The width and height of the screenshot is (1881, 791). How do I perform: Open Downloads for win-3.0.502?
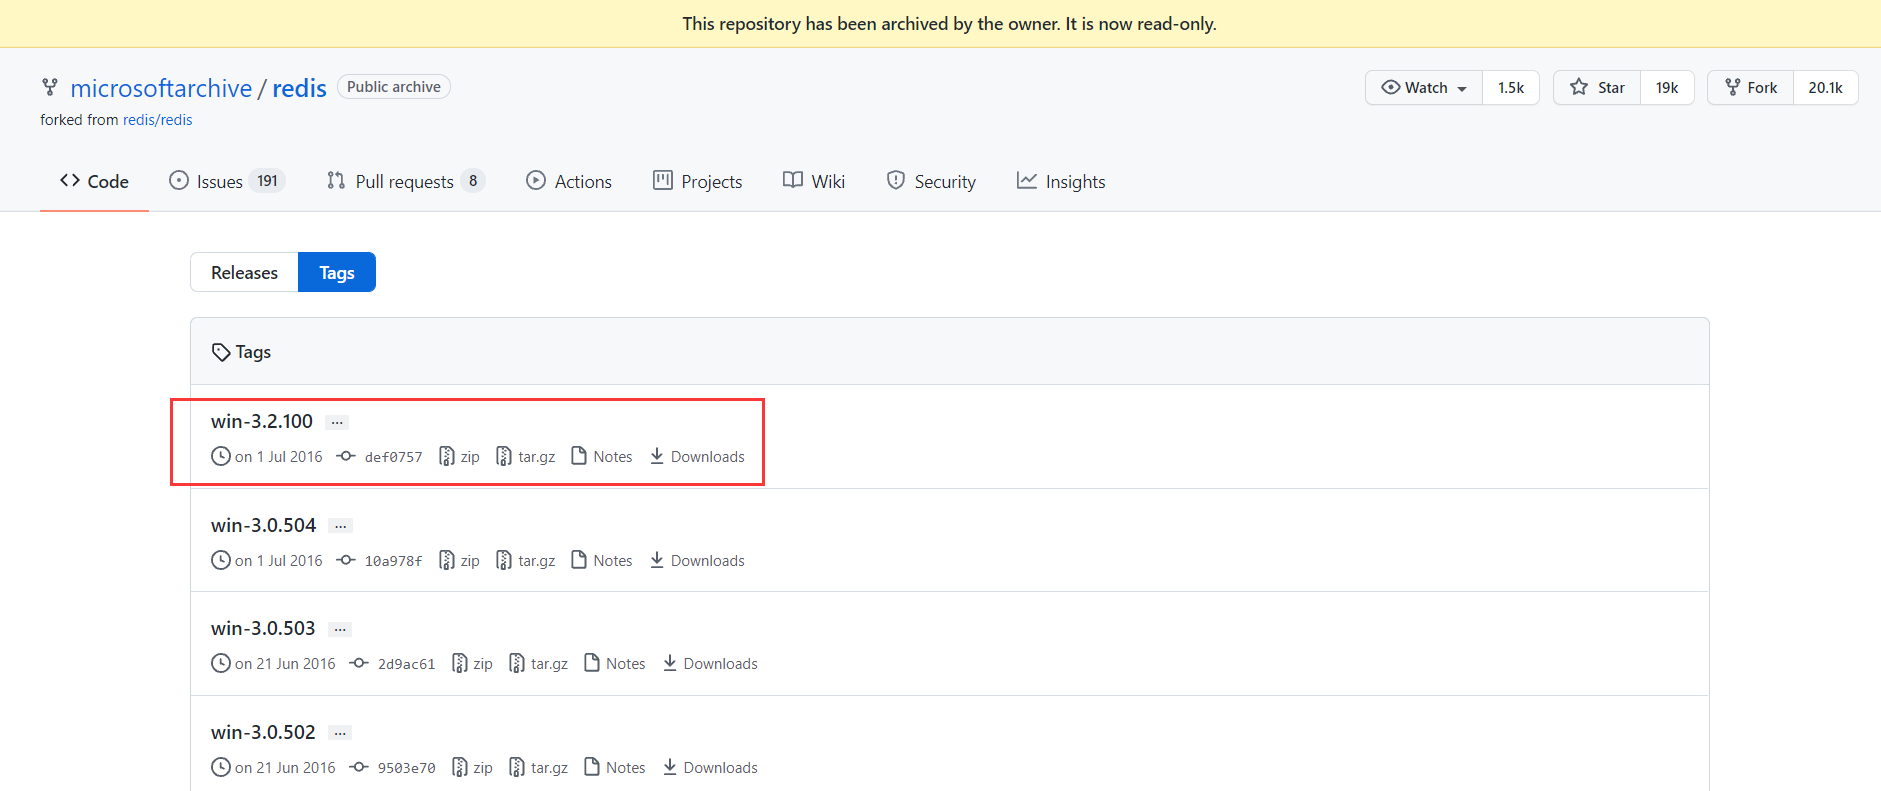(x=710, y=768)
